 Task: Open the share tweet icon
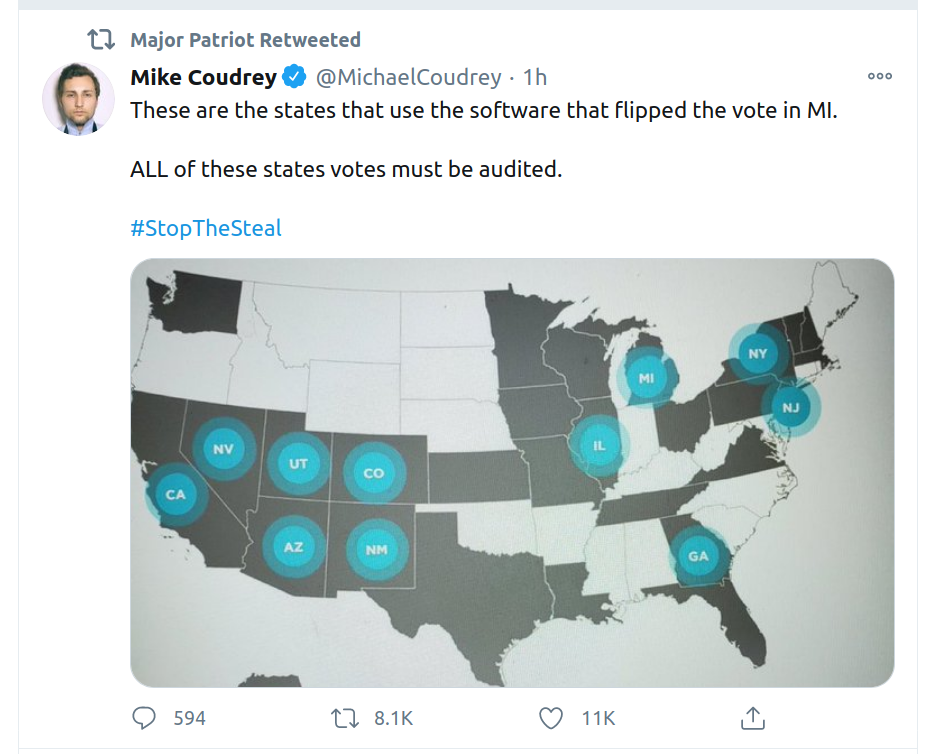tap(753, 717)
